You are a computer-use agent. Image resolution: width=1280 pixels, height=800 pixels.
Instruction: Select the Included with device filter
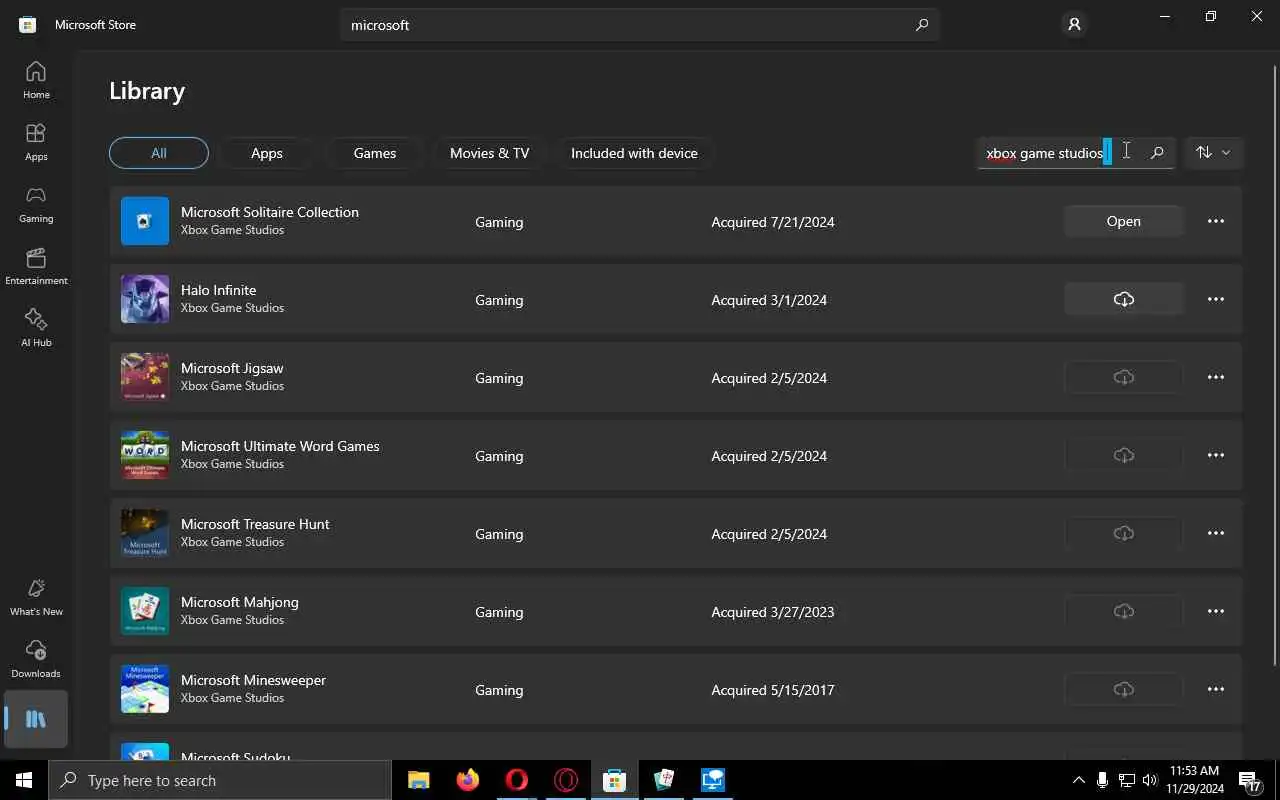coord(634,153)
